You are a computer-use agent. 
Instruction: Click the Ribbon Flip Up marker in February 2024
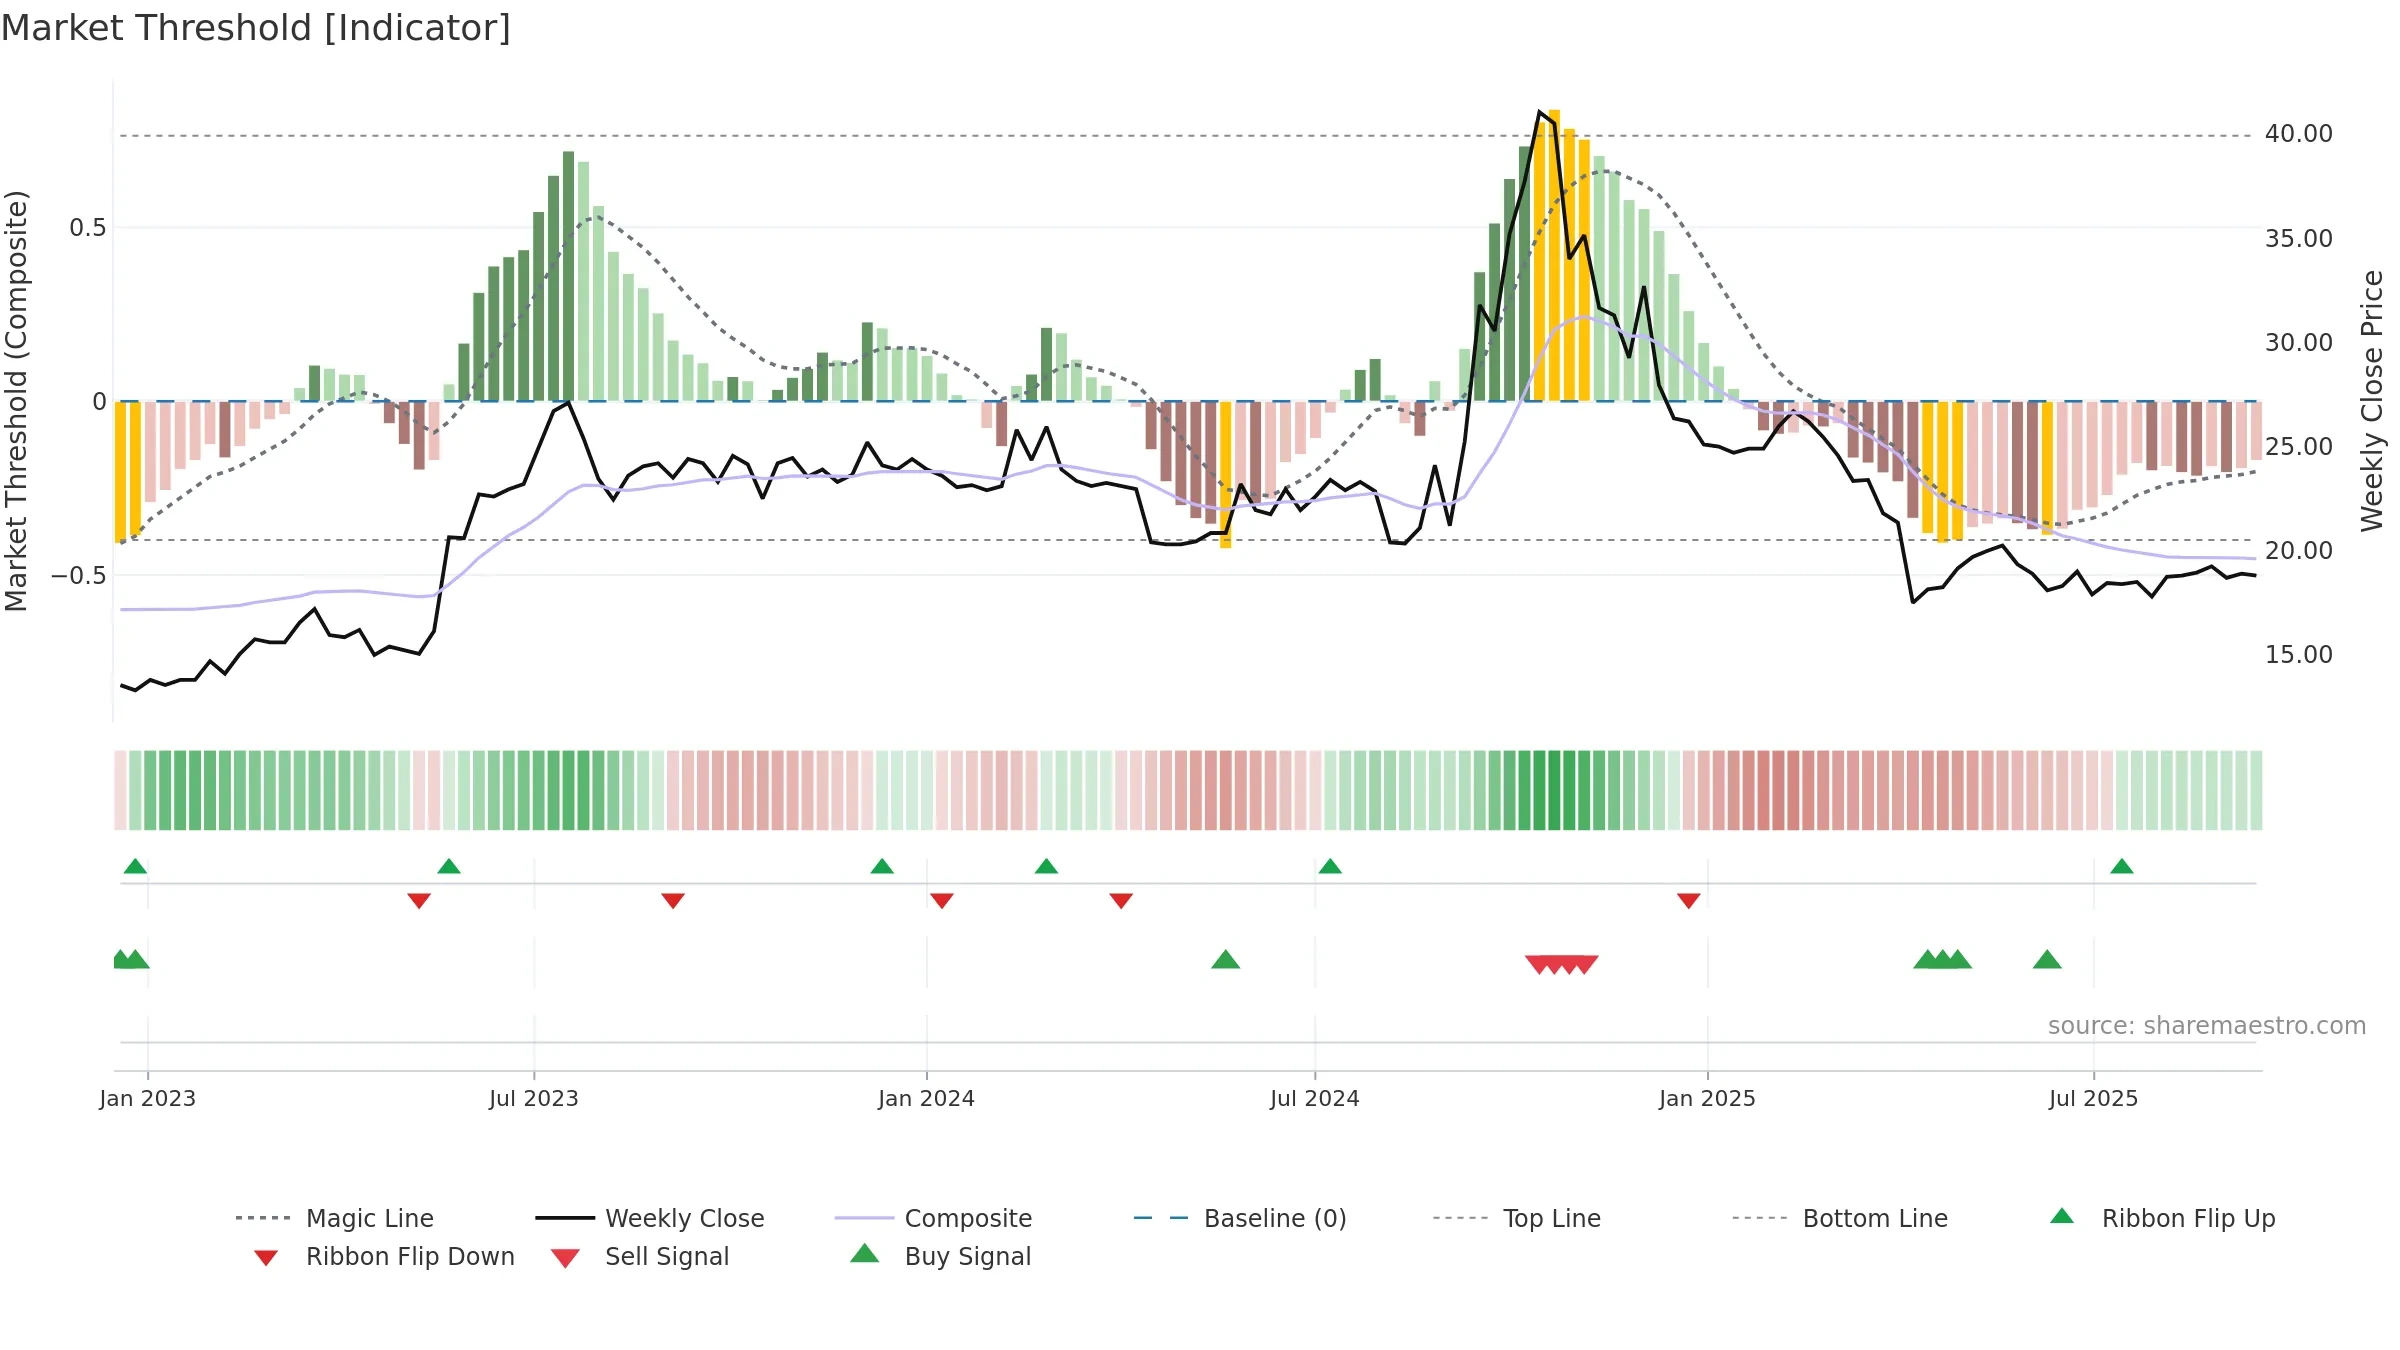pyautogui.click(x=1046, y=866)
